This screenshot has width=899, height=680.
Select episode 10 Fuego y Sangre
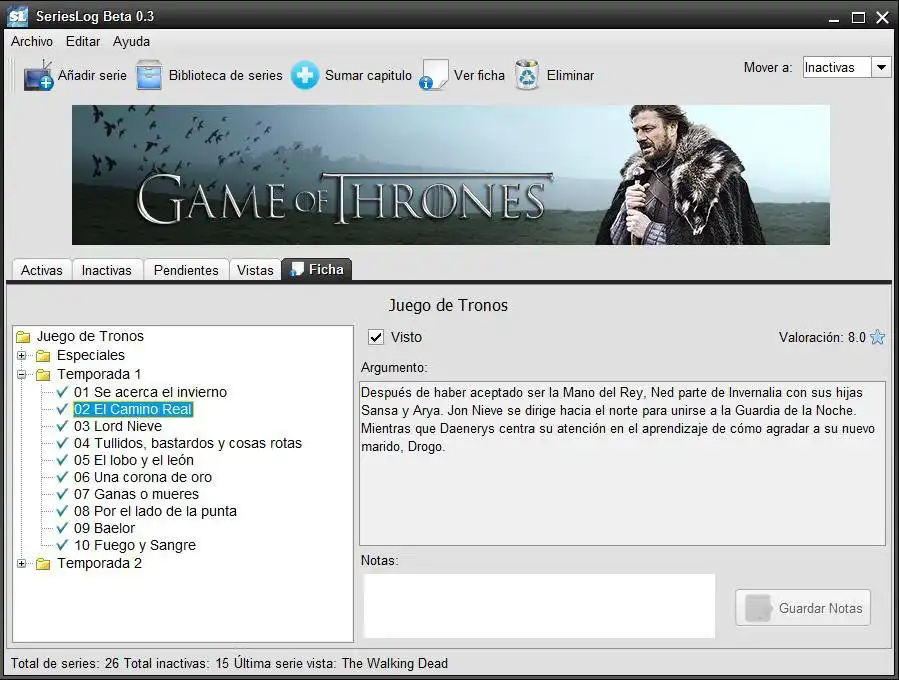pos(135,545)
